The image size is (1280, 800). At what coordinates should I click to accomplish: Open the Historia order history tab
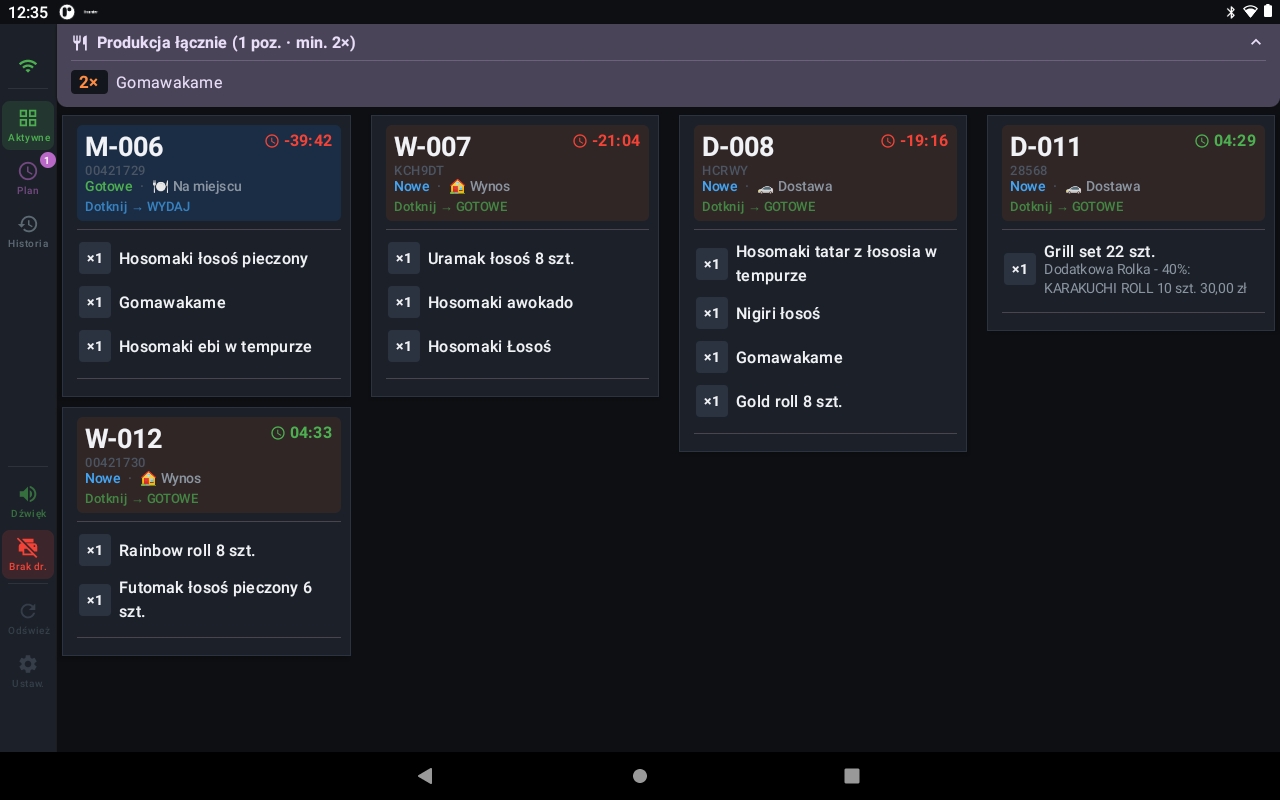click(x=28, y=231)
